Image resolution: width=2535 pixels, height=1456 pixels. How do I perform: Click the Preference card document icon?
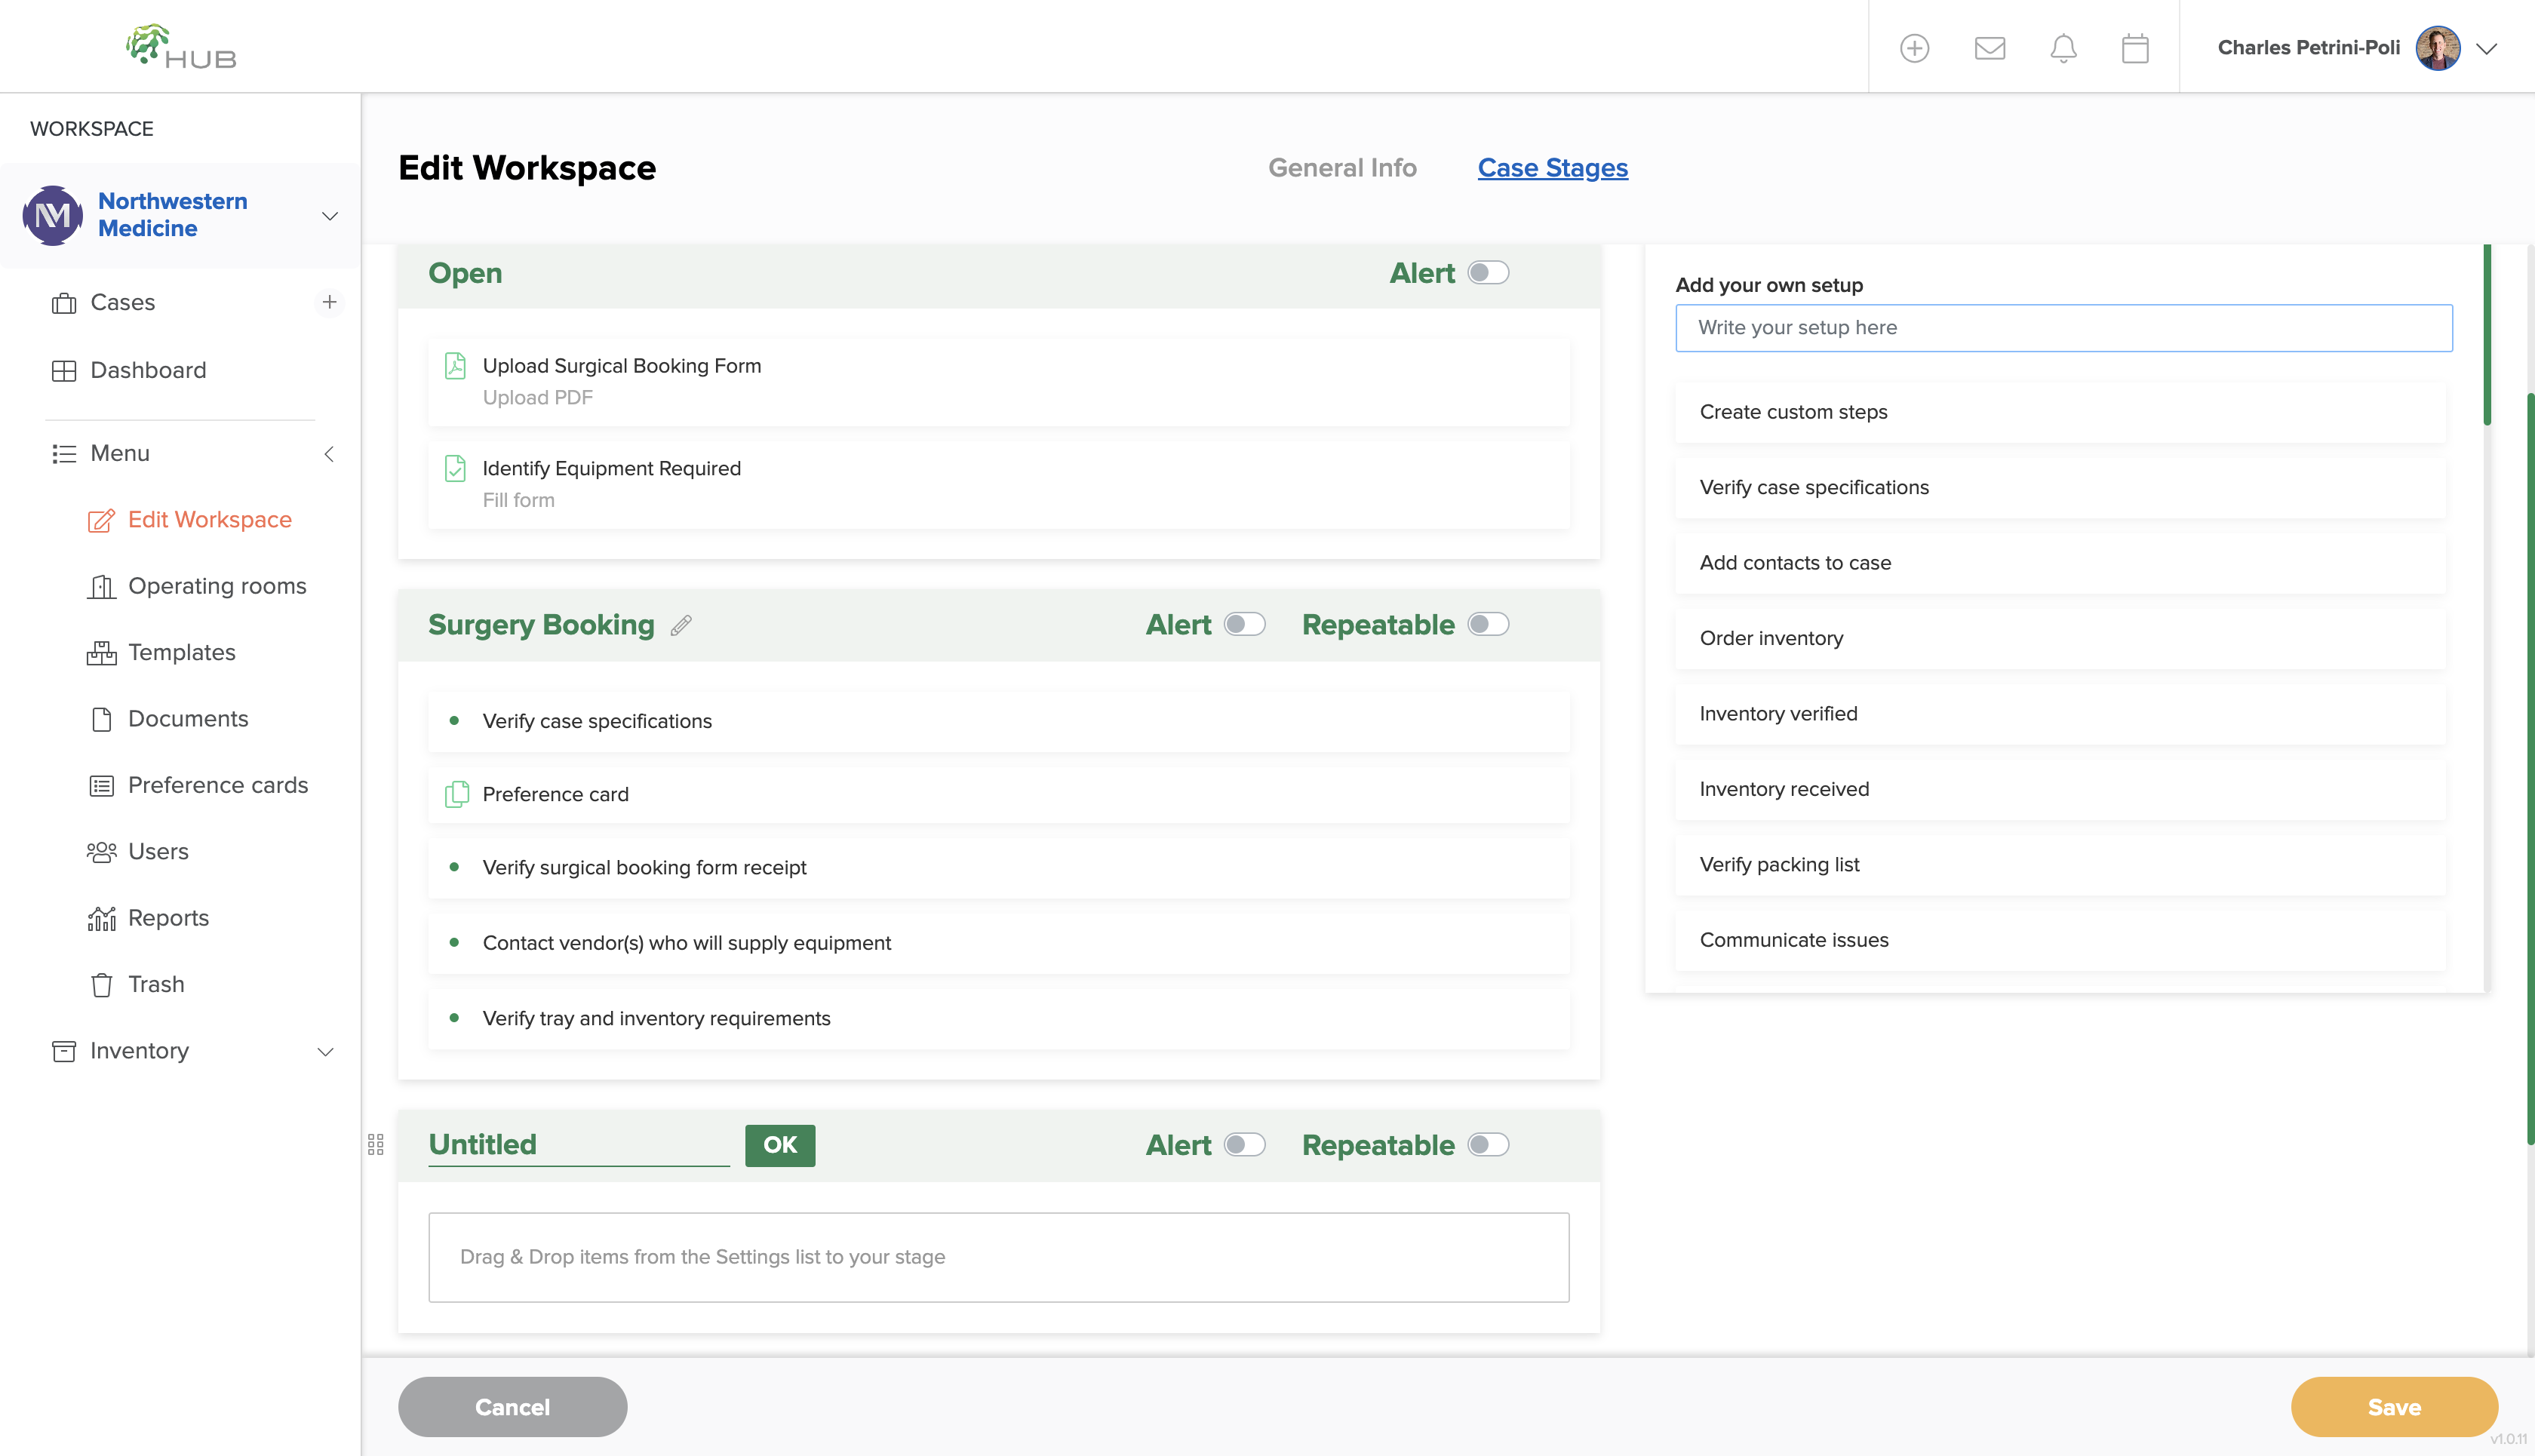[x=456, y=794]
